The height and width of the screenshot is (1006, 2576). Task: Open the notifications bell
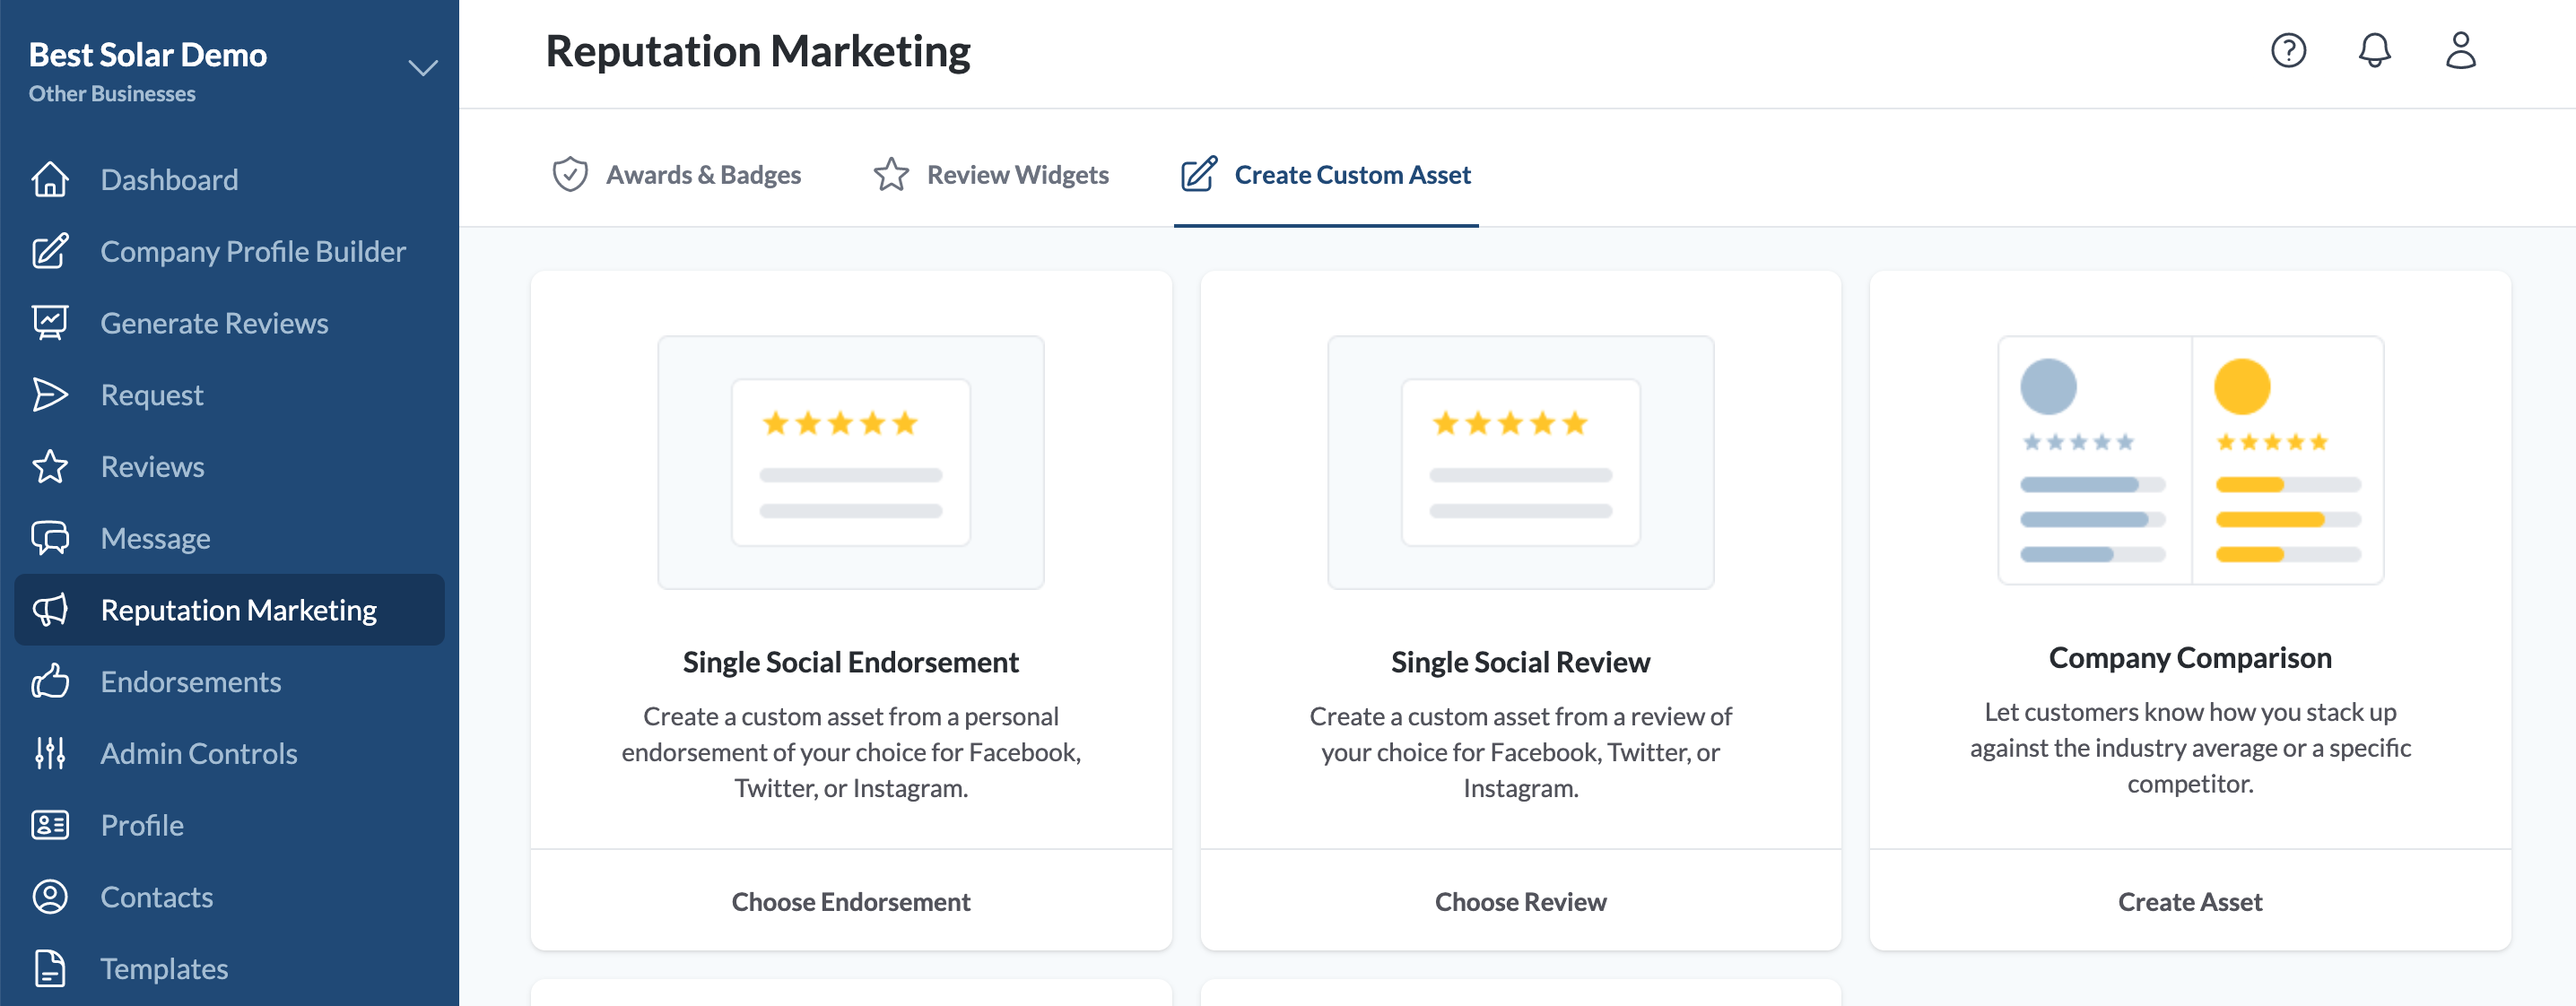[x=2374, y=50]
